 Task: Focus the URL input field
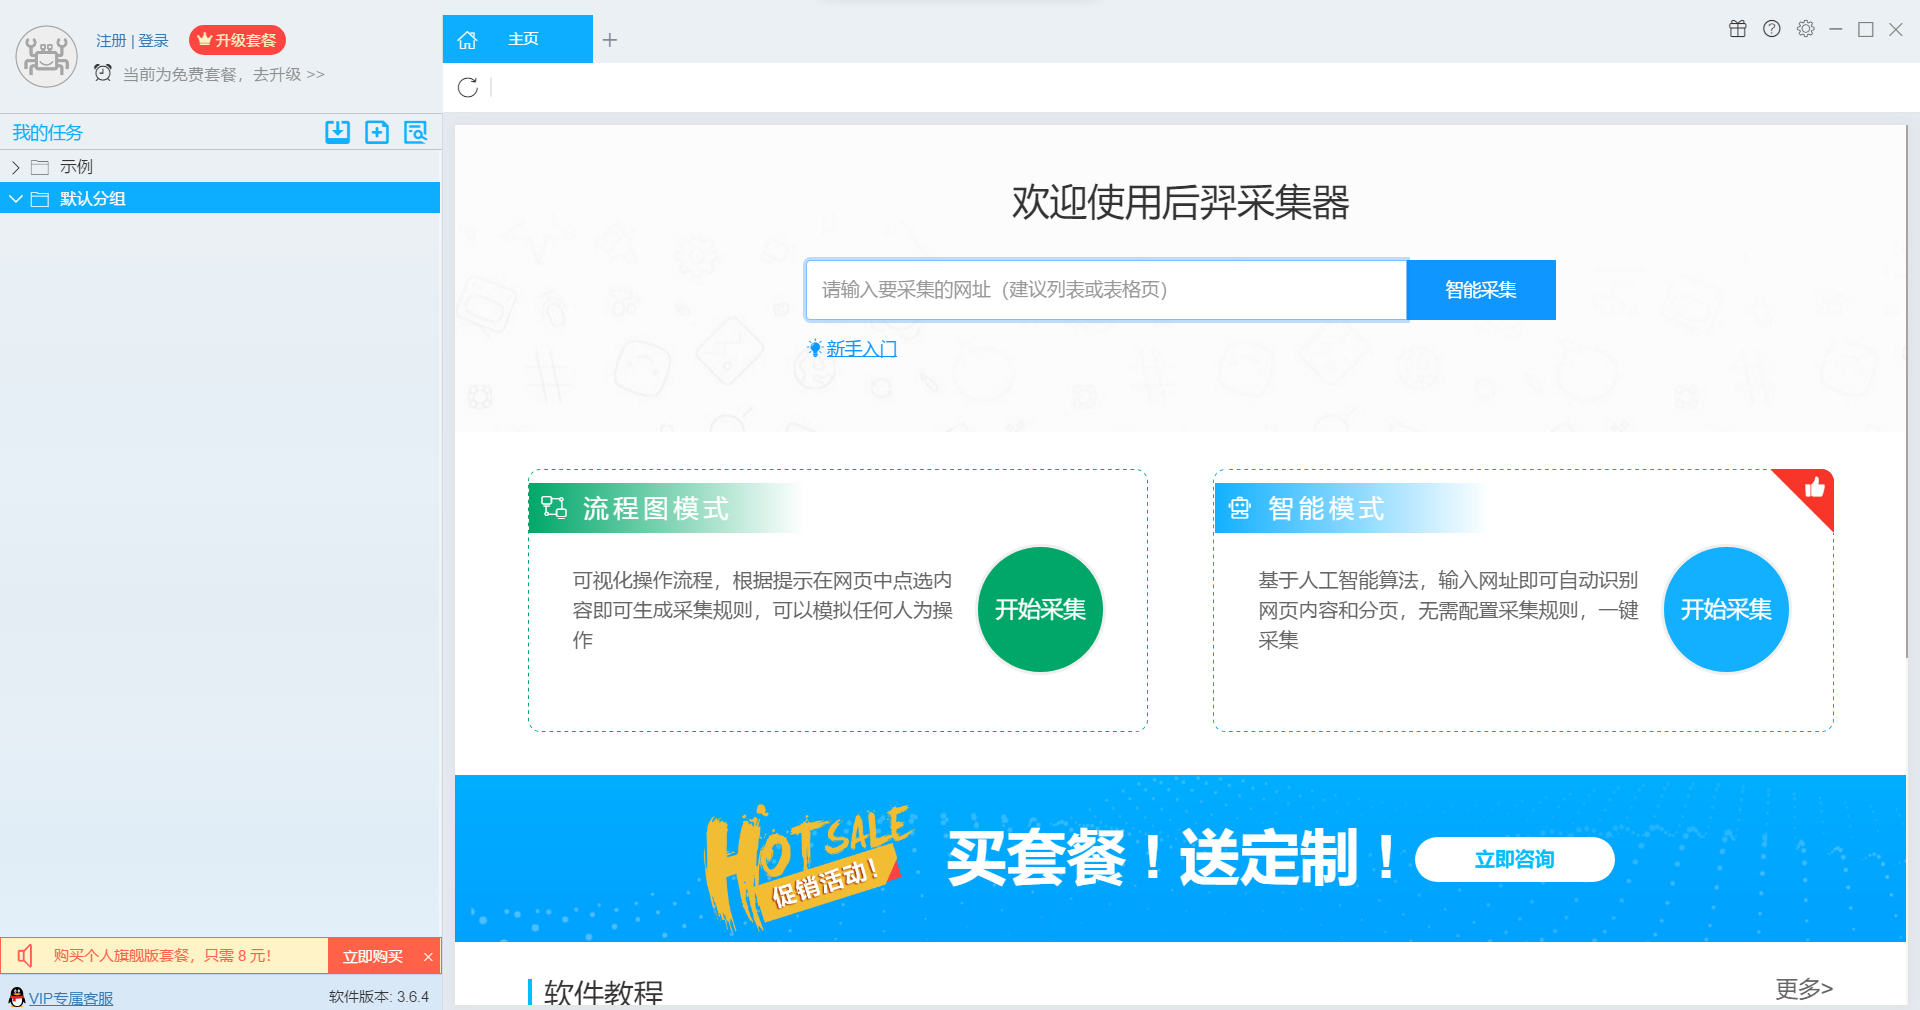[x=1106, y=290]
